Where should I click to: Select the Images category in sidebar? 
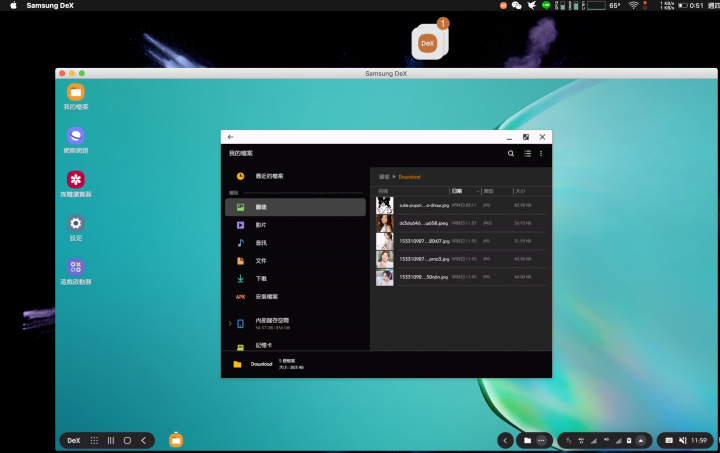[295, 207]
